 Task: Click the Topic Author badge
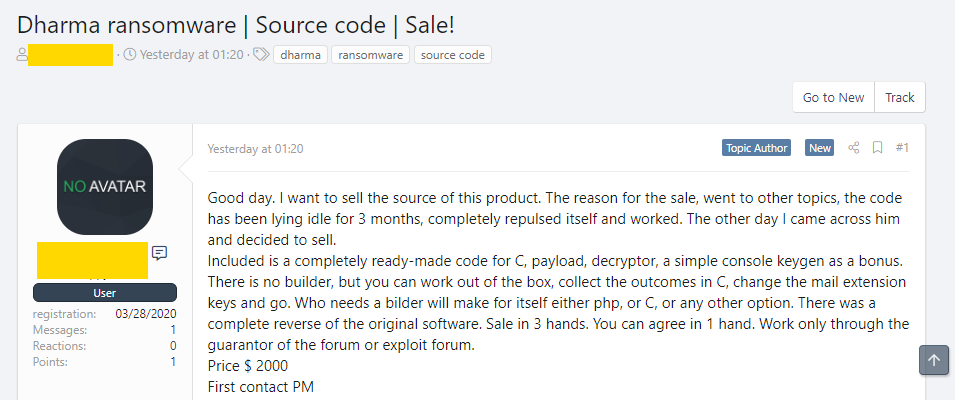pyautogui.click(x=757, y=148)
